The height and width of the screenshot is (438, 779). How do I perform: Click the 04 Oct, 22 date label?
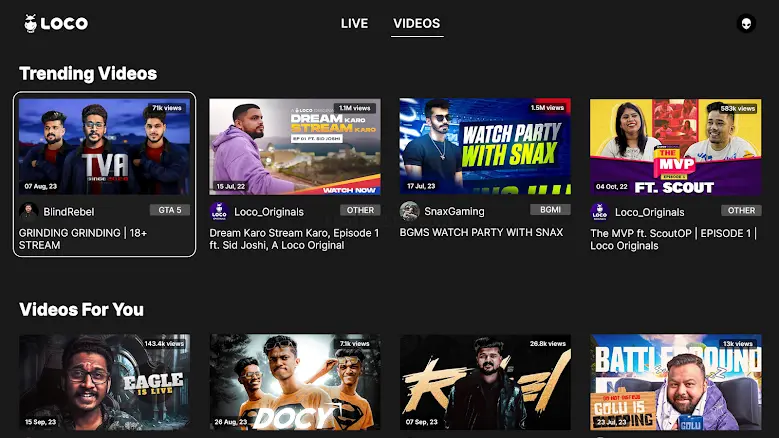(612, 187)
